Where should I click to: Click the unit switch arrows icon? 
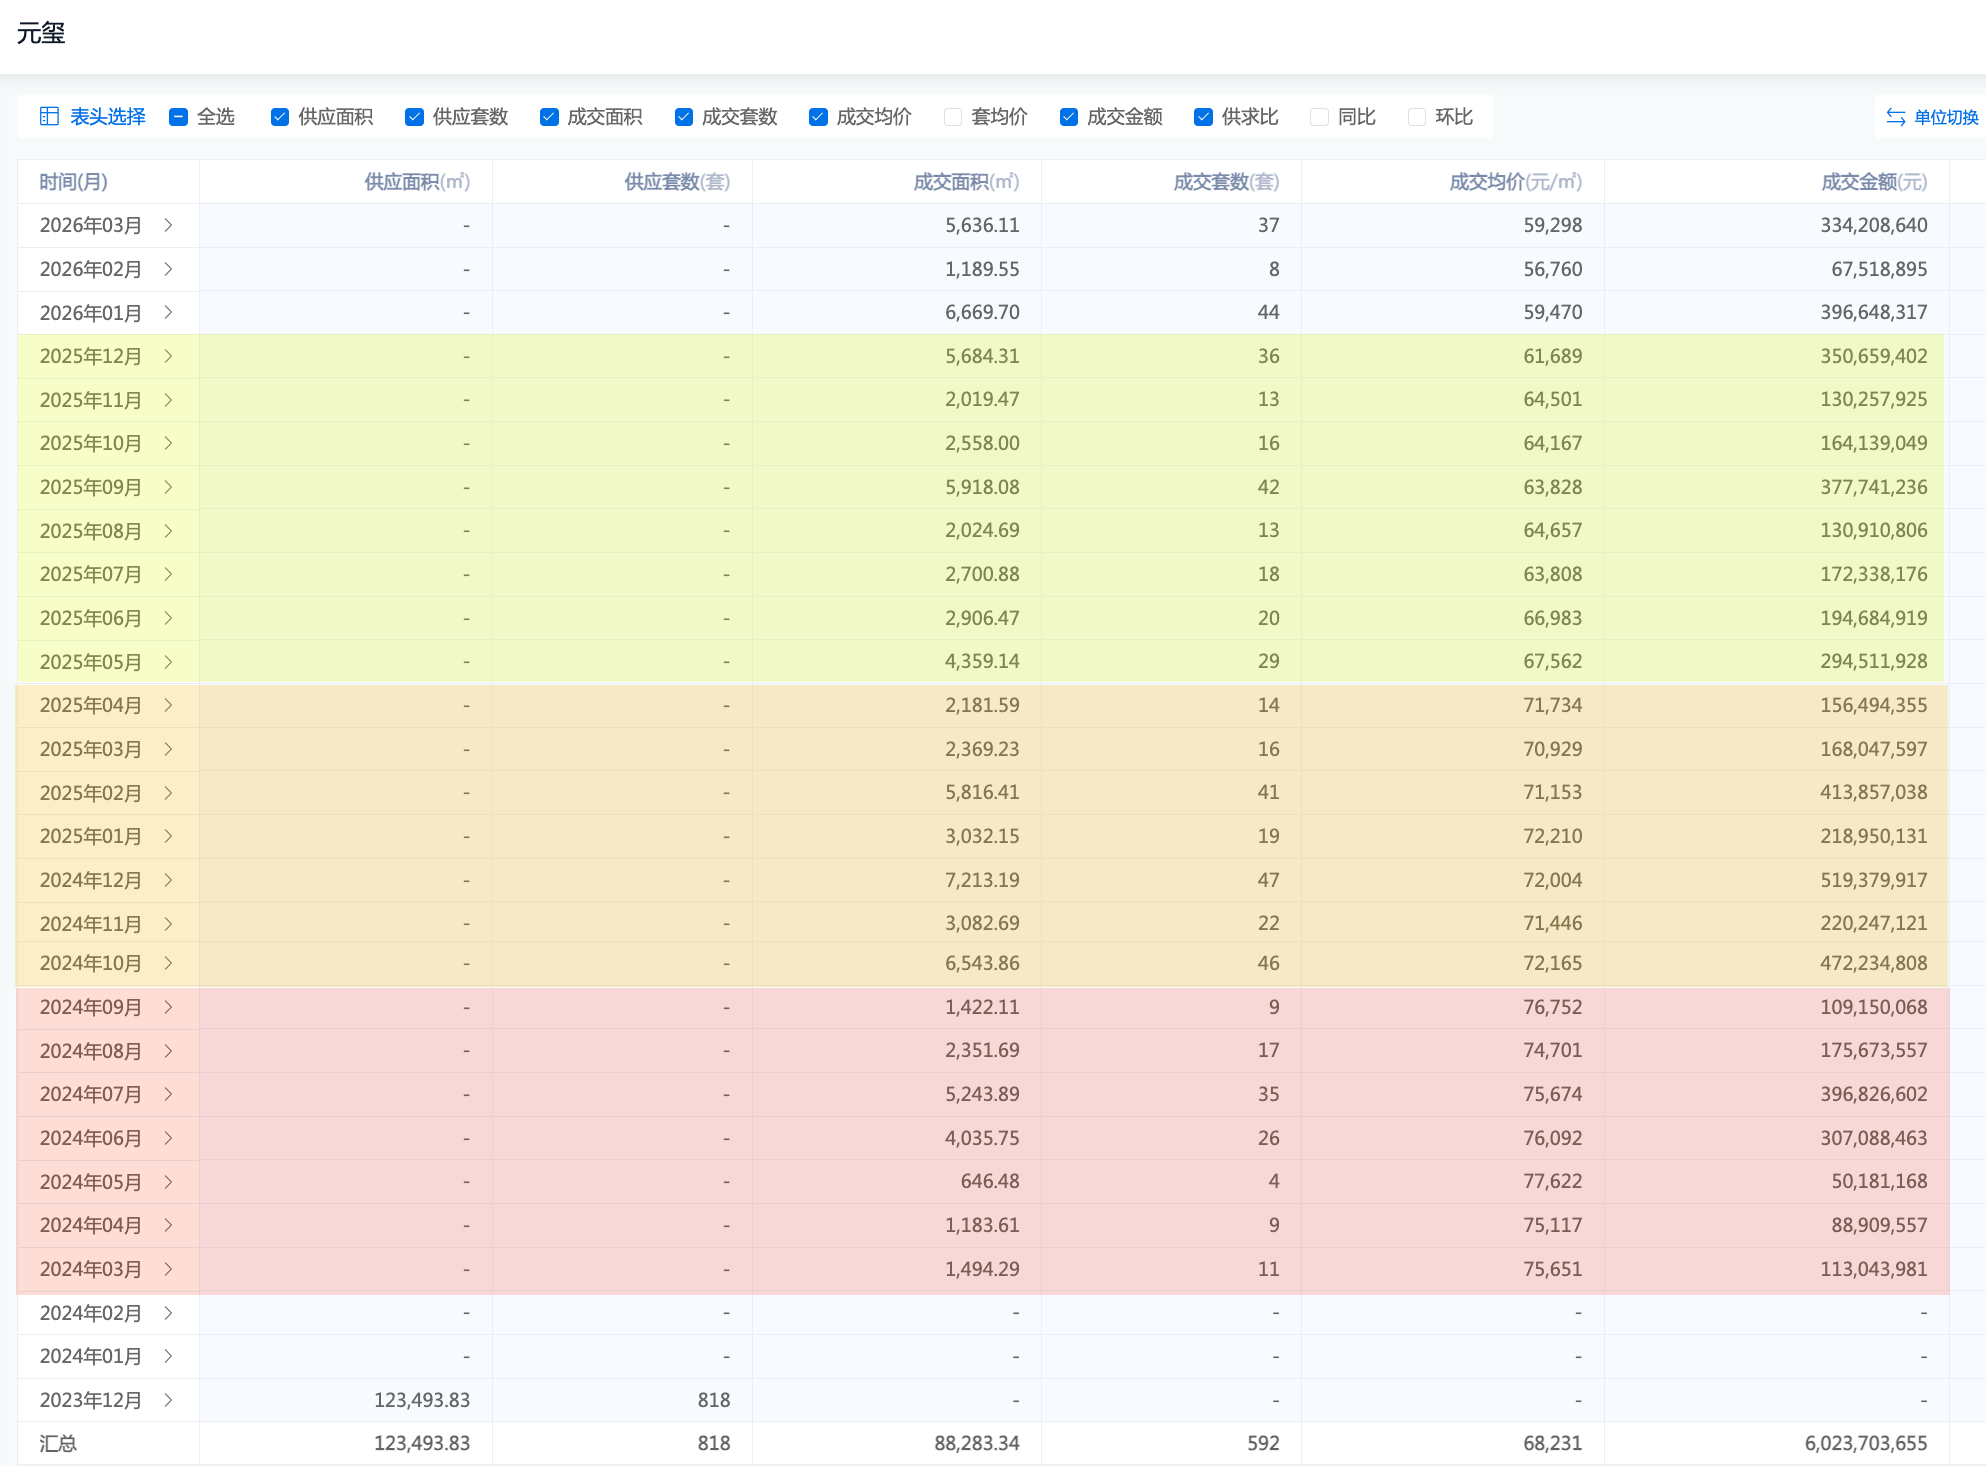click(1895, 117)
